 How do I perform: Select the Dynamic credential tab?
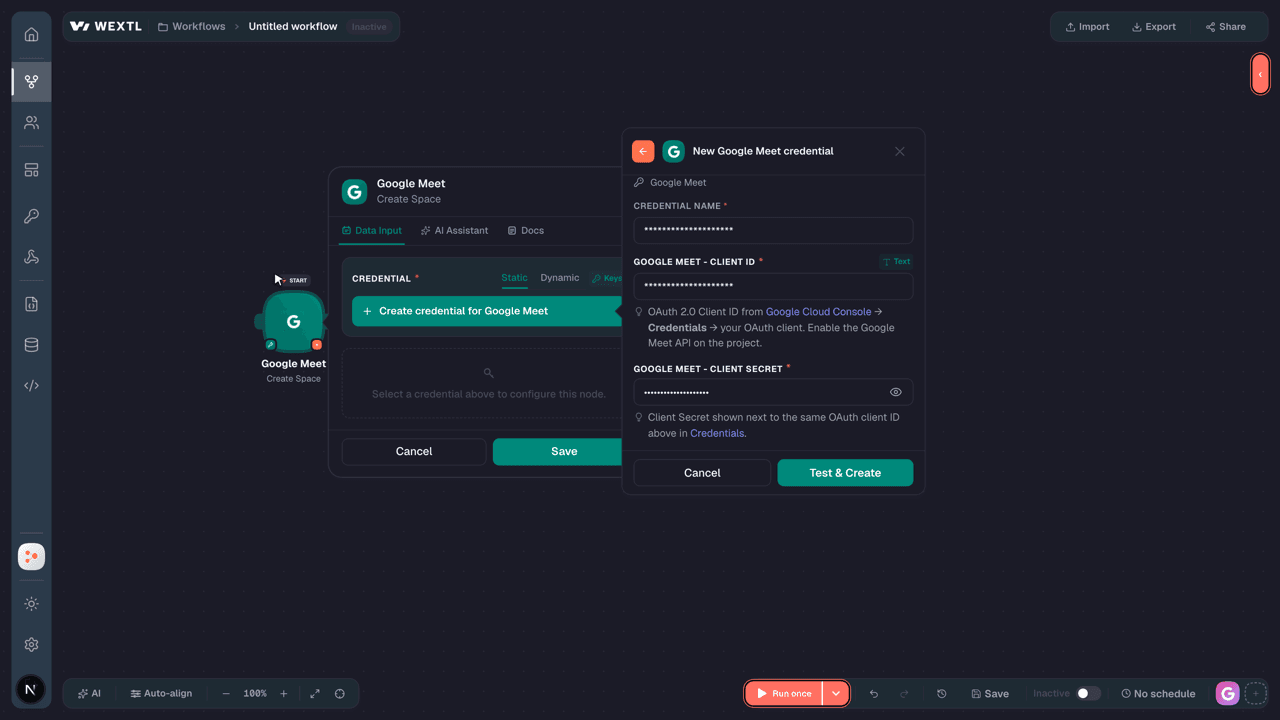[x=560, y=278]
